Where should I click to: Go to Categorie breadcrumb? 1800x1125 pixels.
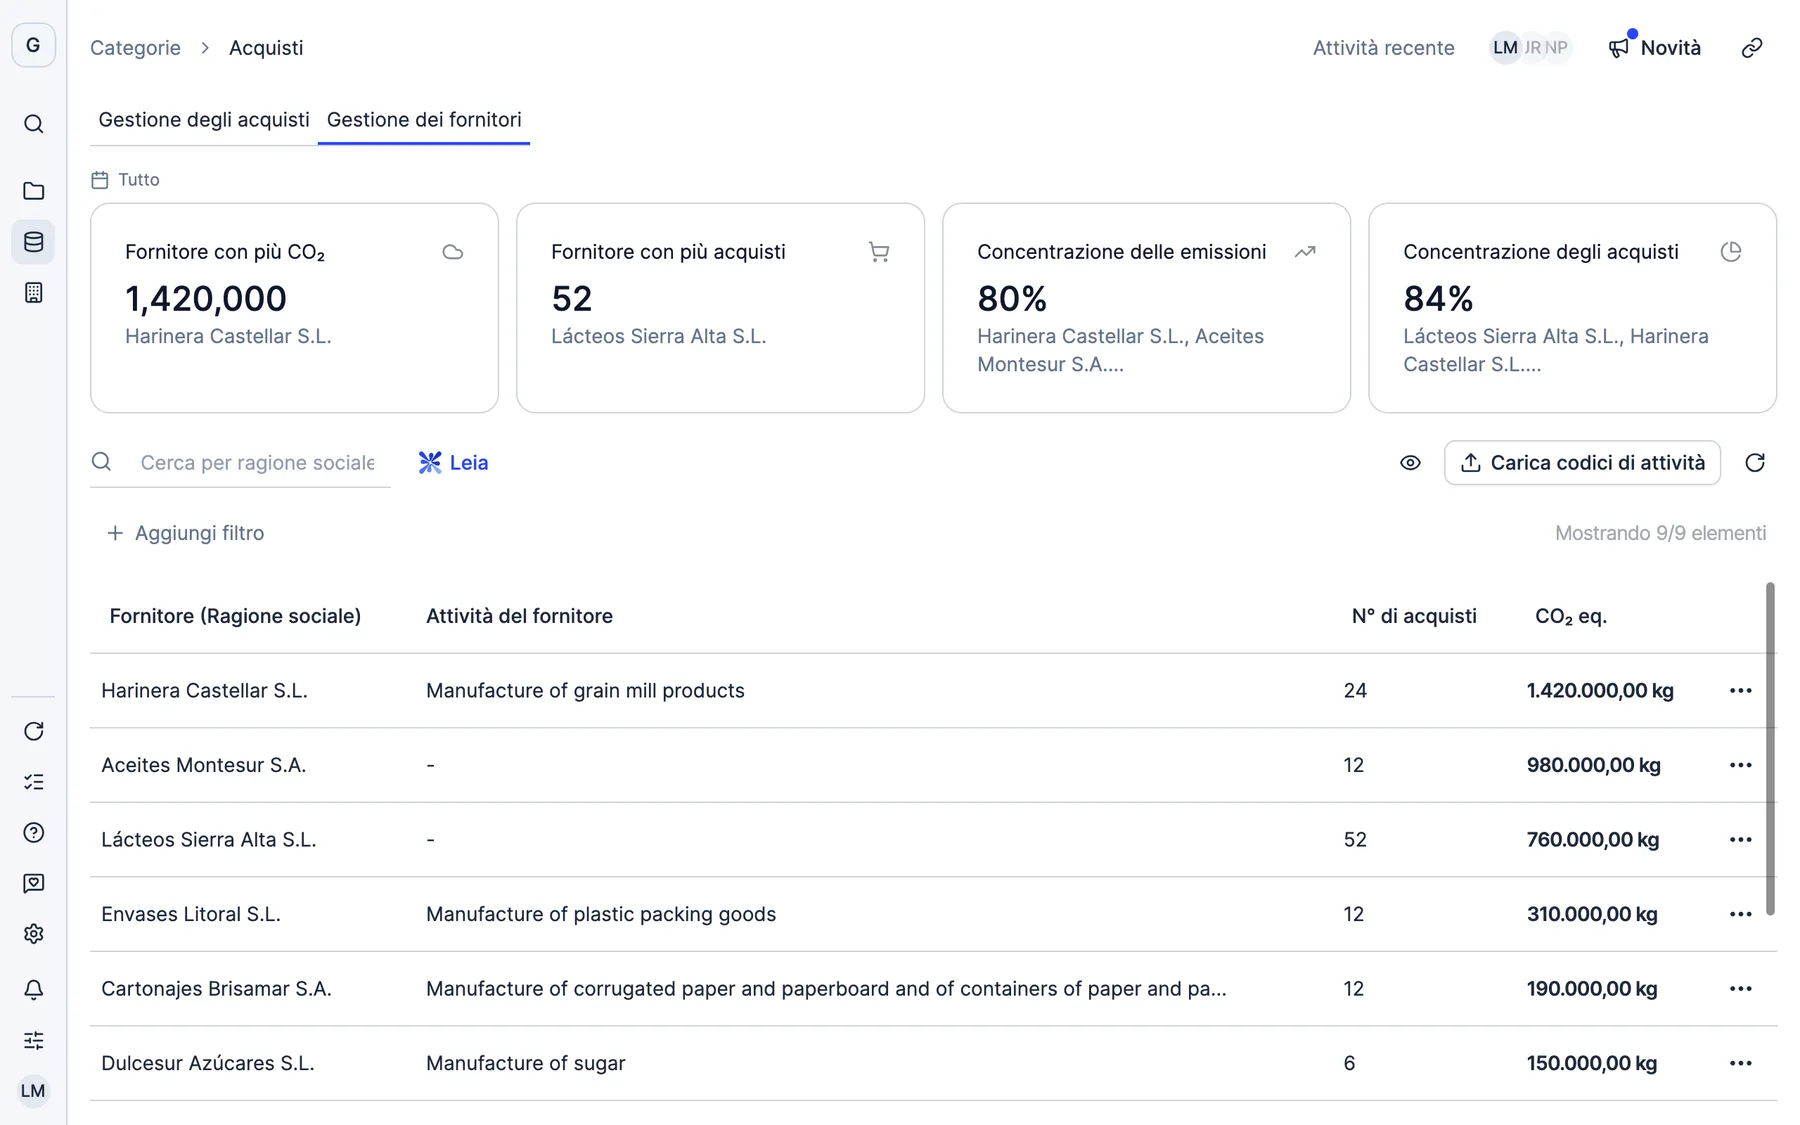tap(135, 48)
